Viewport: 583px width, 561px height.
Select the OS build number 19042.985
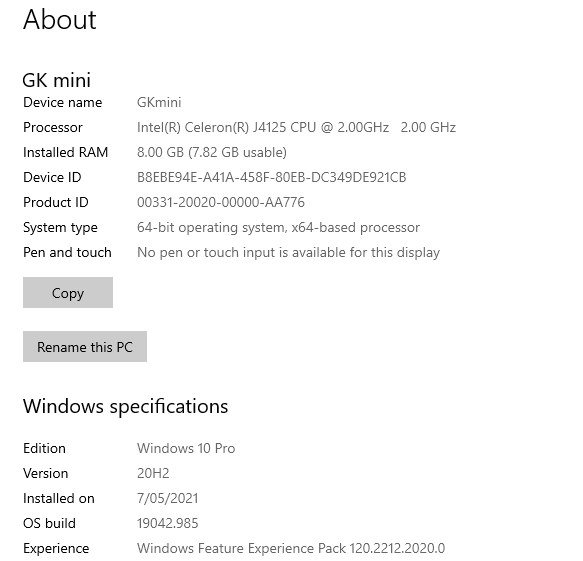(168, 523)
